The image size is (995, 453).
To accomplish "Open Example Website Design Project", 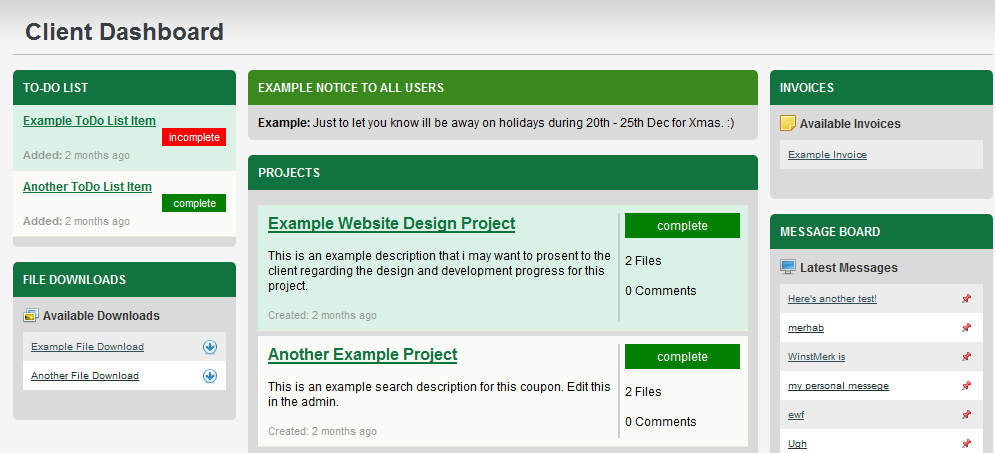I will click(x=392, y=223).
